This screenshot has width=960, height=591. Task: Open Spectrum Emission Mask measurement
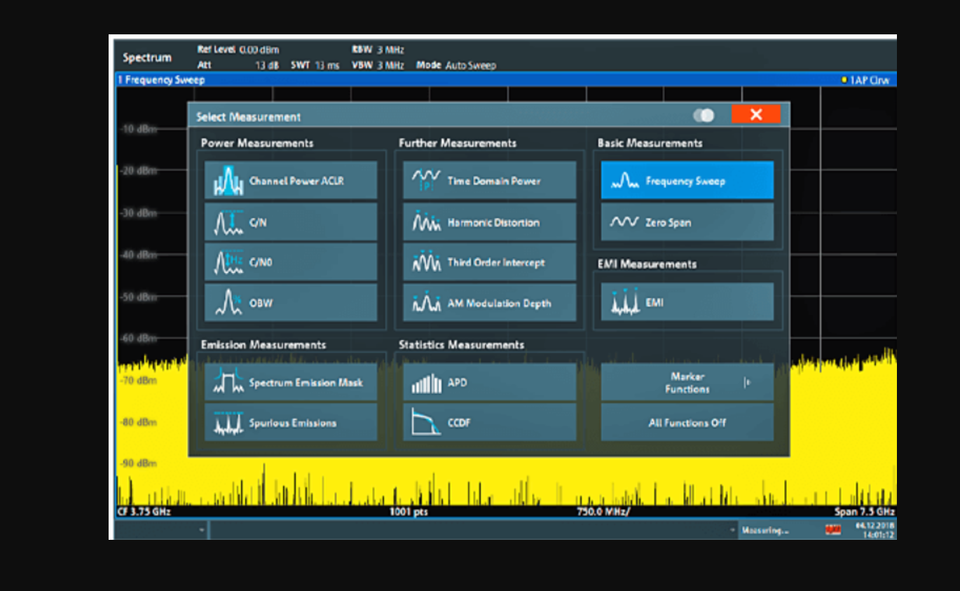(291, 382)
